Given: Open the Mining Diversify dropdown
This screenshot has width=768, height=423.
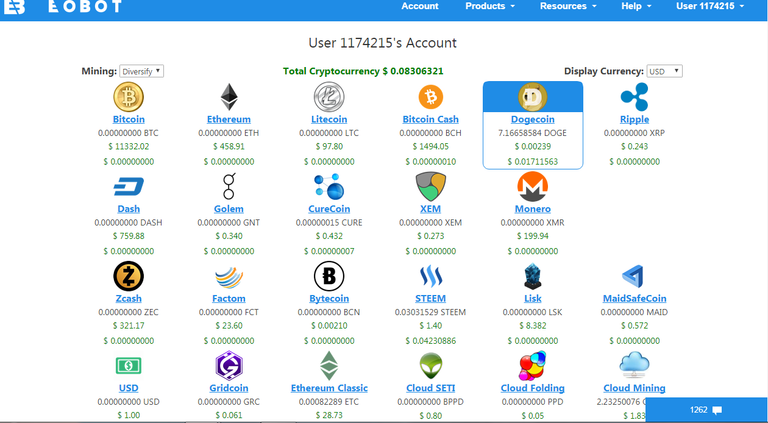Looking at the screenshot, I should point(142,71).
